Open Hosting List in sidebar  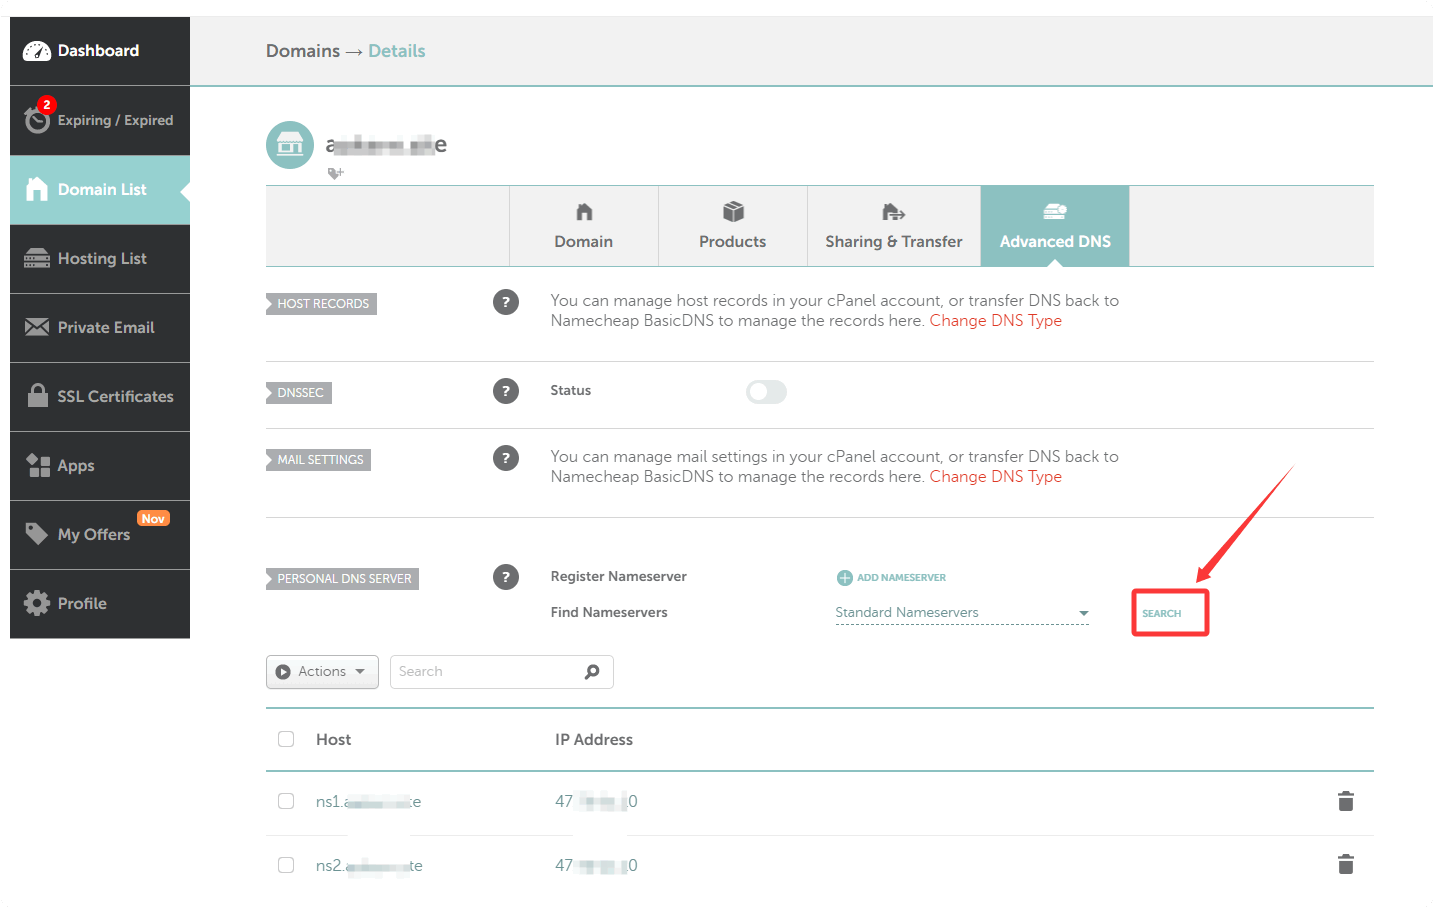[x=100, y=259]
